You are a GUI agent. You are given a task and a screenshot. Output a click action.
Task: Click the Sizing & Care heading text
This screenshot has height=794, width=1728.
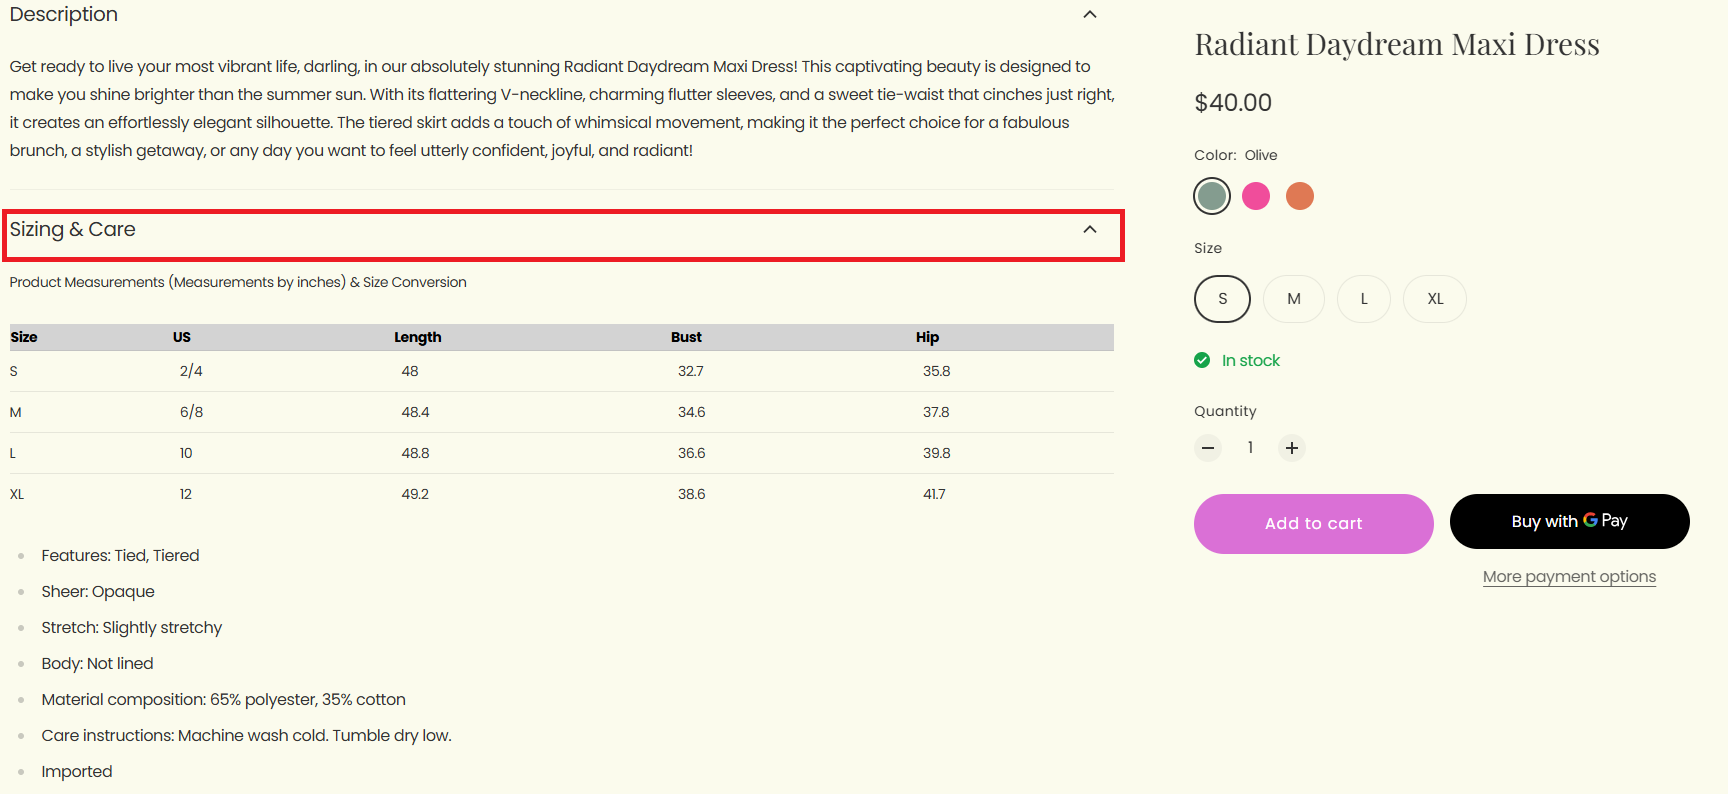pyautogui.click(x=73, y=230)
